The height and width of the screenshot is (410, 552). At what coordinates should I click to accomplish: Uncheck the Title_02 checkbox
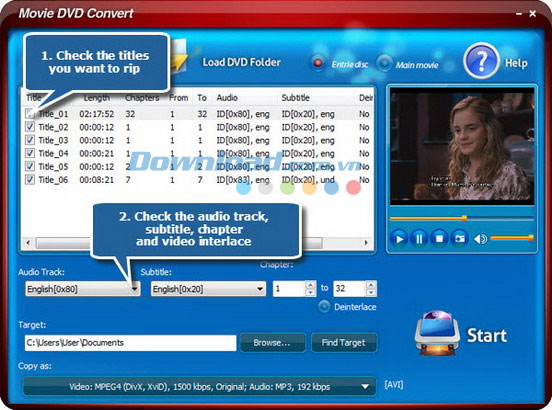point(30,127)
